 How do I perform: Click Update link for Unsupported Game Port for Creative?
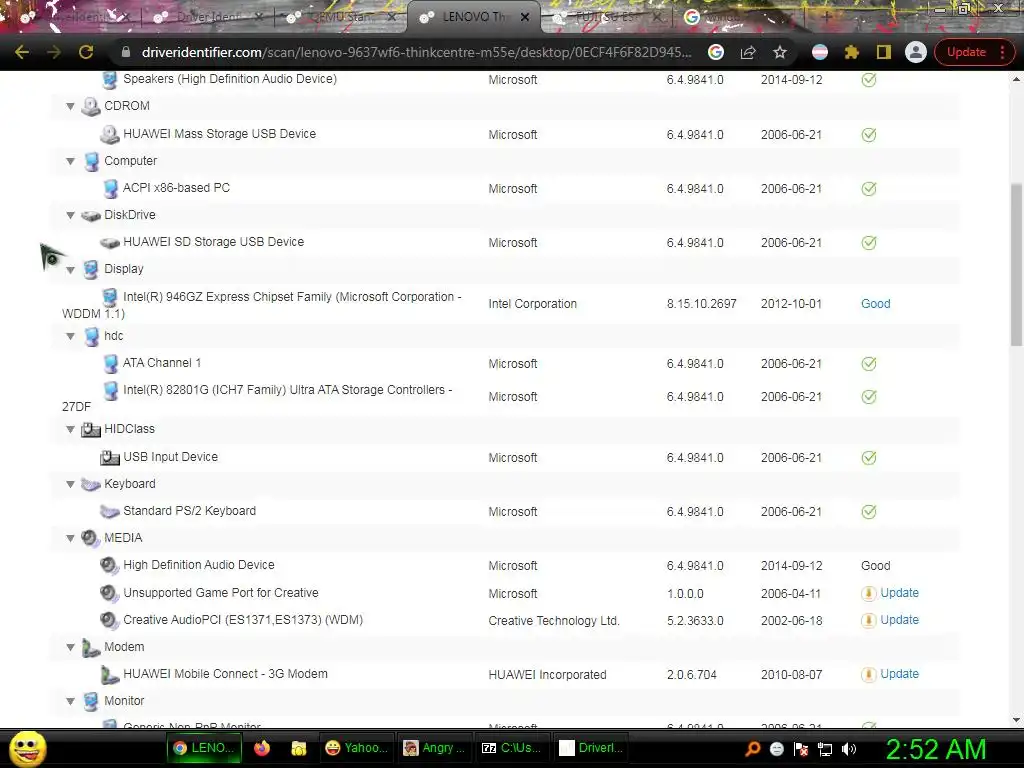click(x=899, y=593)
